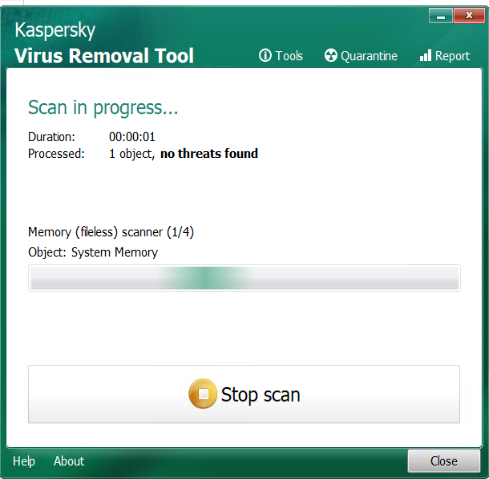Minimize the Kaspersky window
This screenshot has width=489, height=479.
coord(441,16)
